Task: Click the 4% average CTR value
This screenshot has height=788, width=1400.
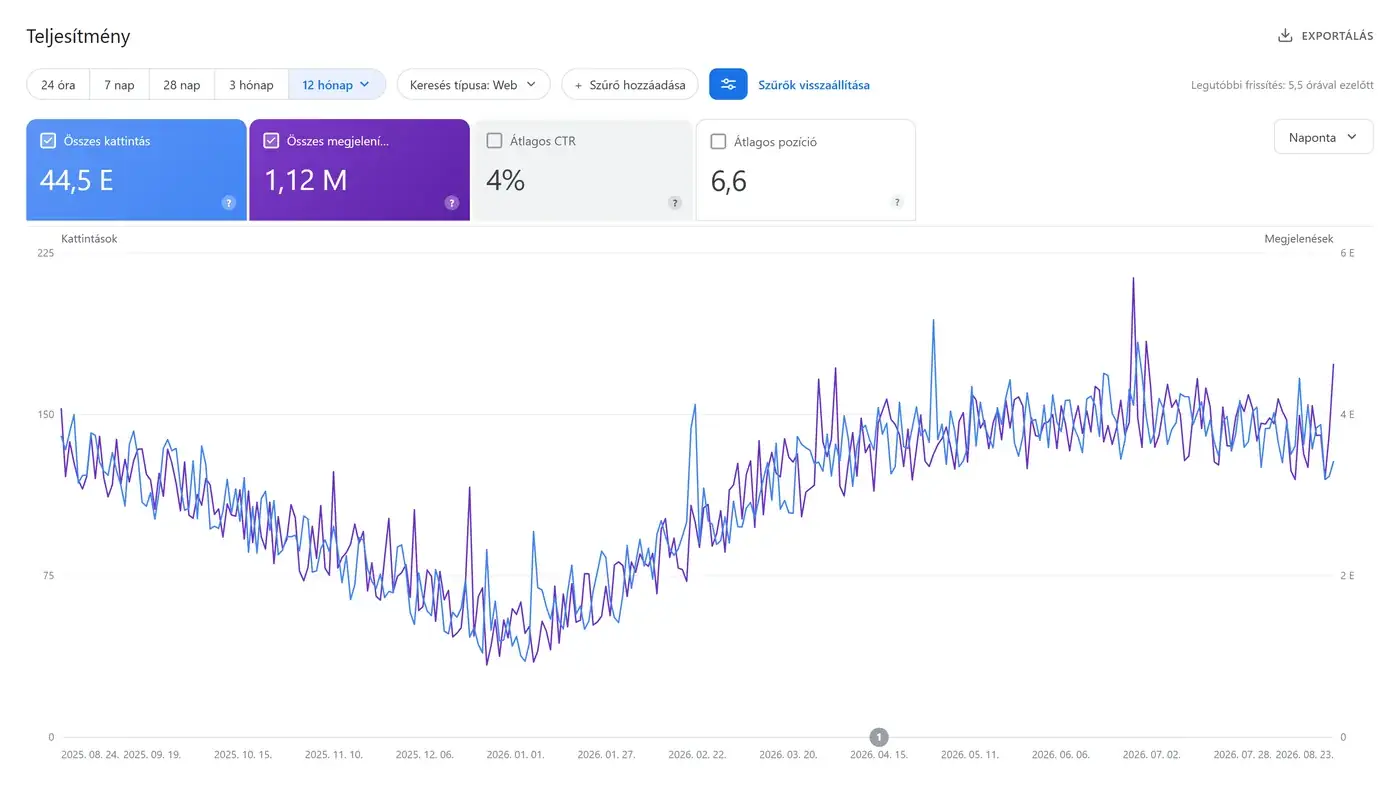Action: coord(505,181)
